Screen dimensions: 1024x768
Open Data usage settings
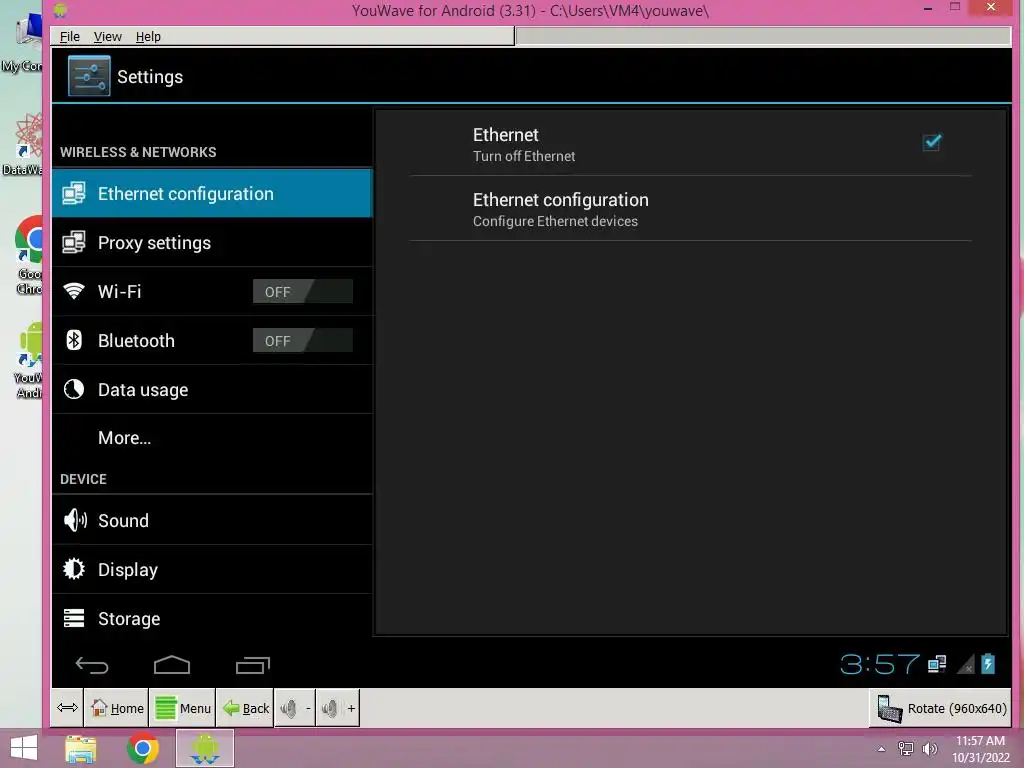(212, 389)
